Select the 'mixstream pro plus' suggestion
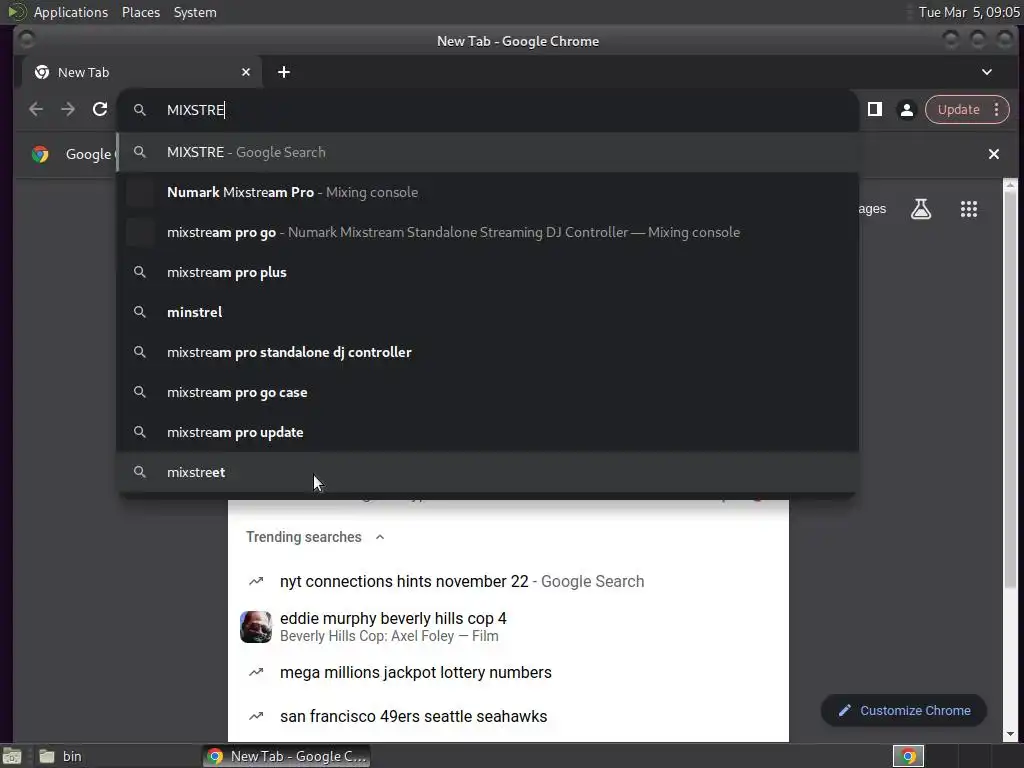This screenshot has width=1024, height=768. [x=487, y=272]
